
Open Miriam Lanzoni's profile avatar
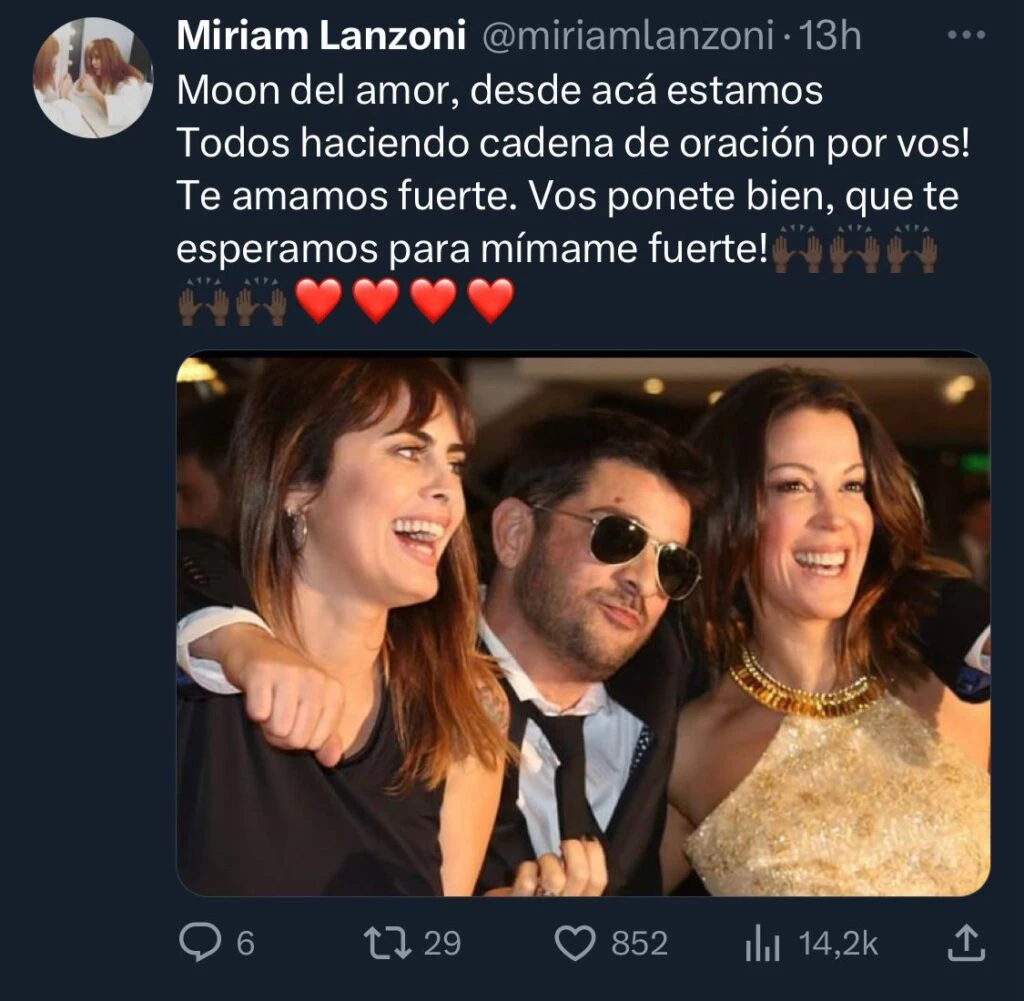tap(92, 77)
